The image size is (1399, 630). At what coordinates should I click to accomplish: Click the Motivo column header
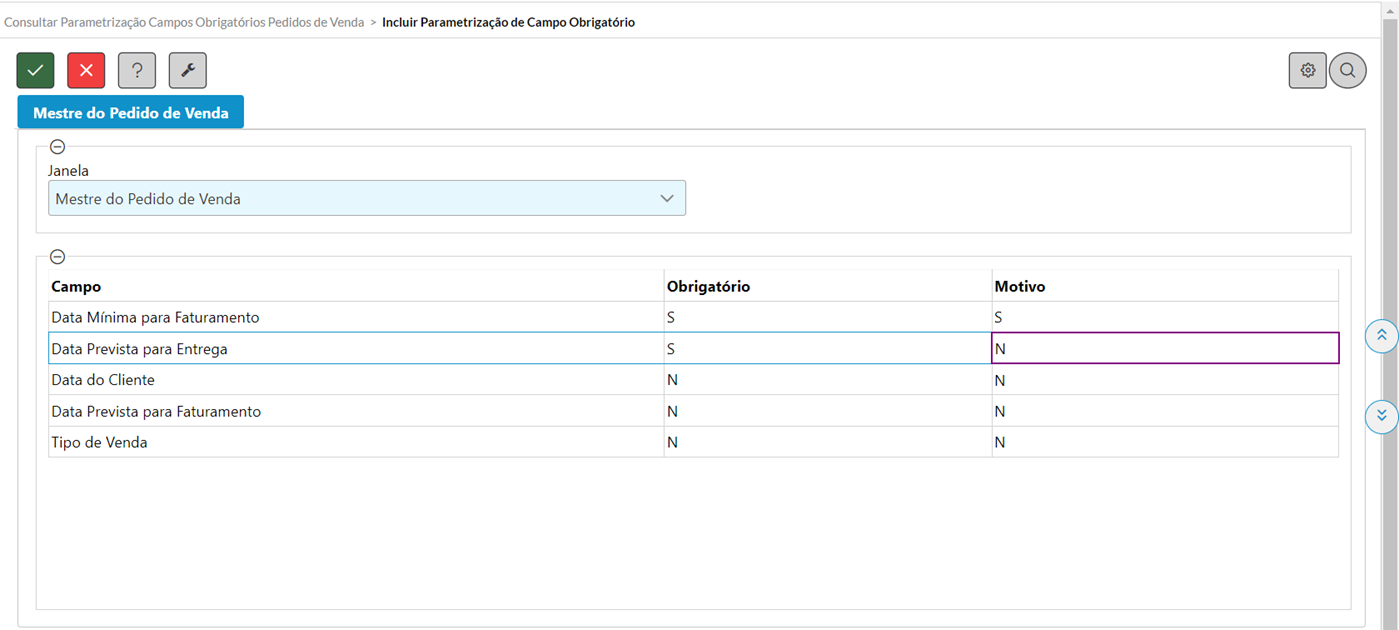(x=1165, y=286)
